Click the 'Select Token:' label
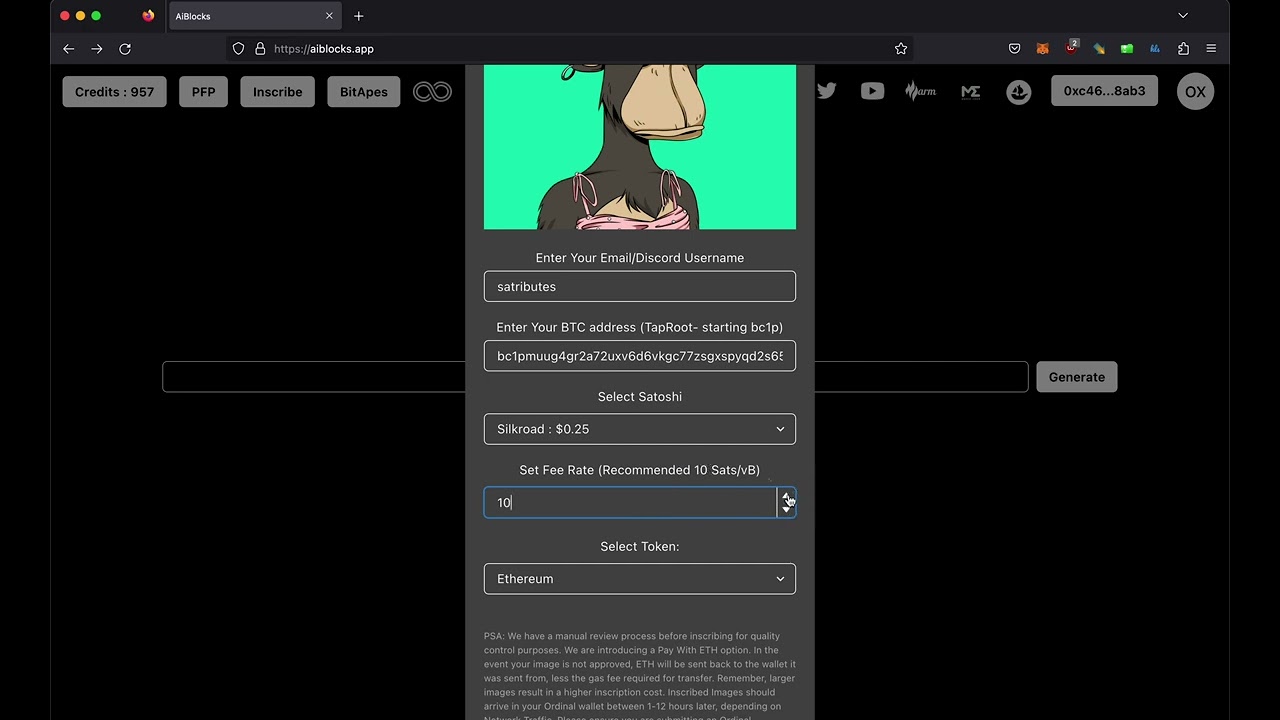This screenshot has width=1280, height=720. [640, 547]
